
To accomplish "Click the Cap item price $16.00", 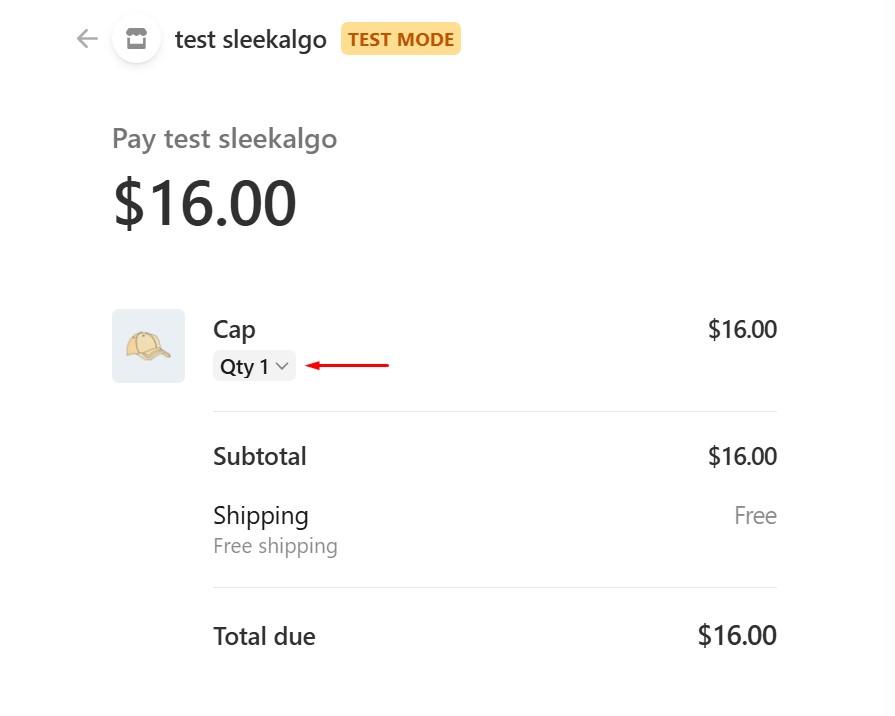I will click(742, 330).
